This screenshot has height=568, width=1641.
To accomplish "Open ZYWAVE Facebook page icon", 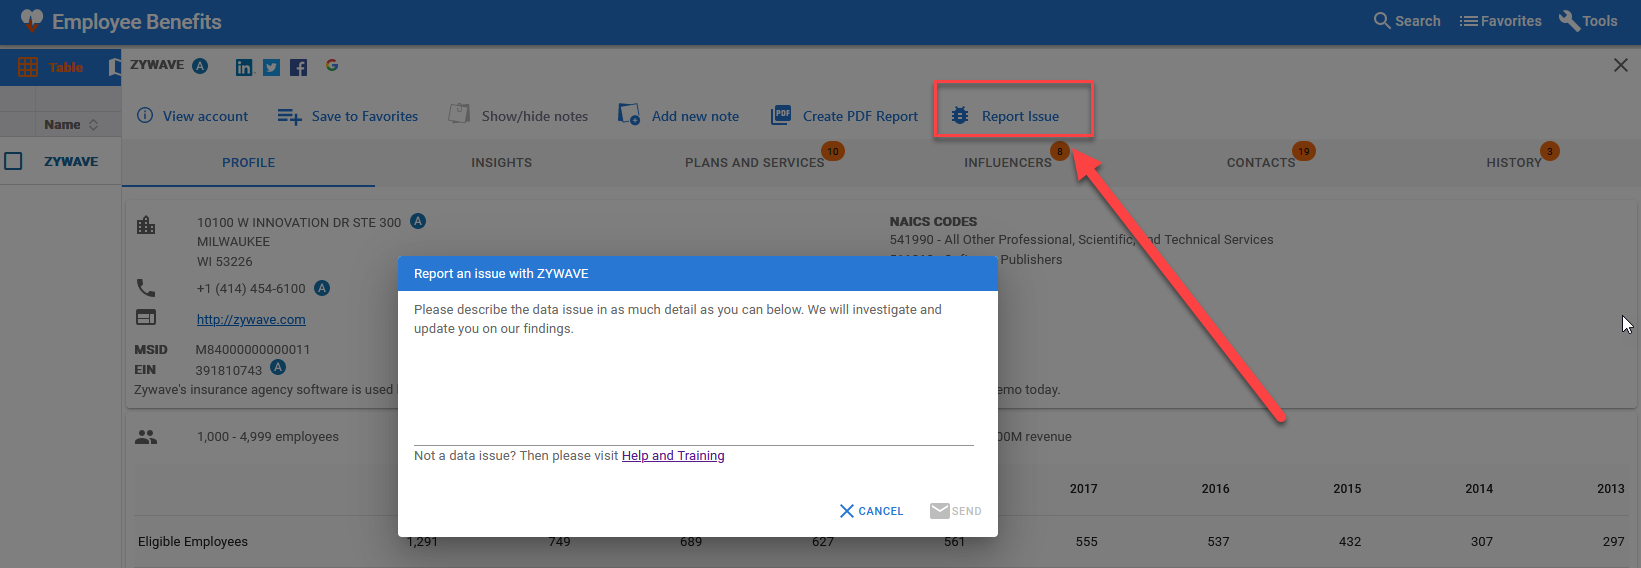I will 298,67.
